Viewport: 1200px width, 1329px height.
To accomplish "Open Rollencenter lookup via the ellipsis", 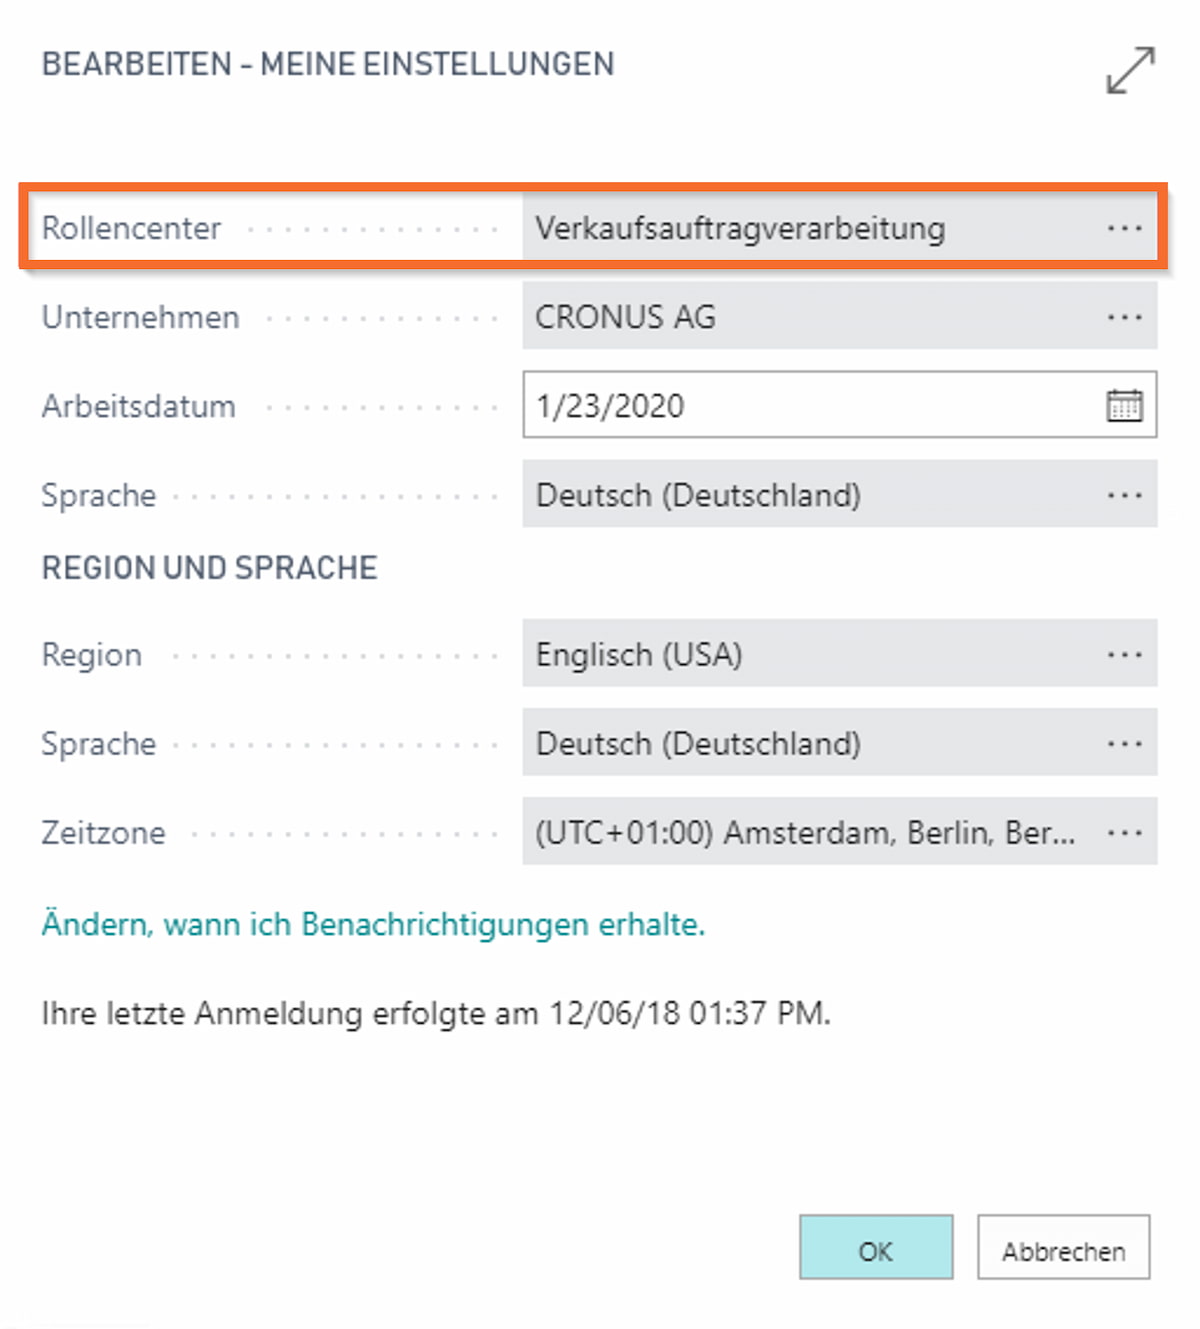I will [1124, 229].
